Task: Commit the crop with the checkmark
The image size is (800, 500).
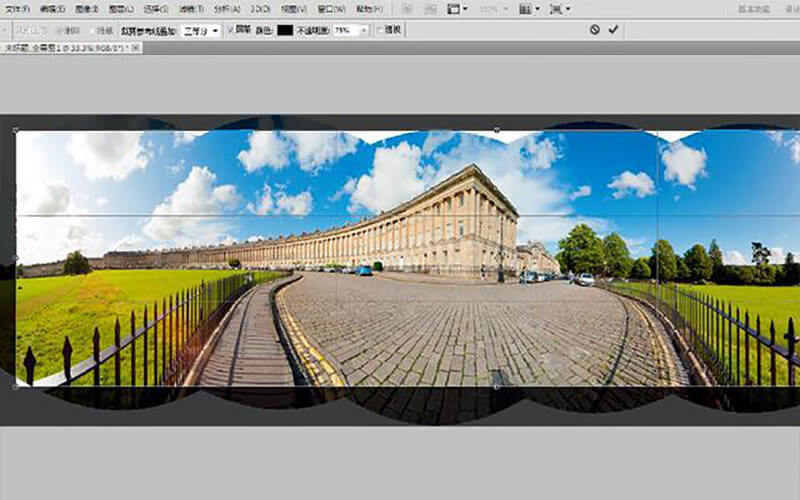Action: (x=613, y=30)
